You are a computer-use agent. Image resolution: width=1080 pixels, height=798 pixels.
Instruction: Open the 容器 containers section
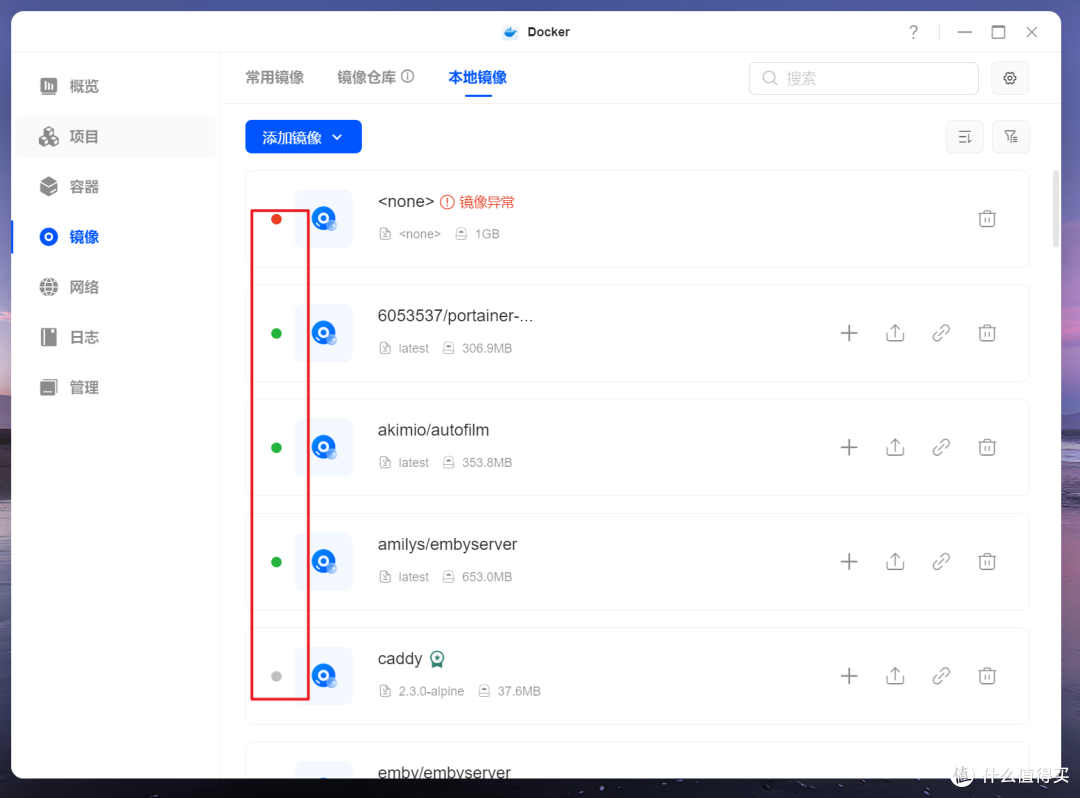pos(69,187)
